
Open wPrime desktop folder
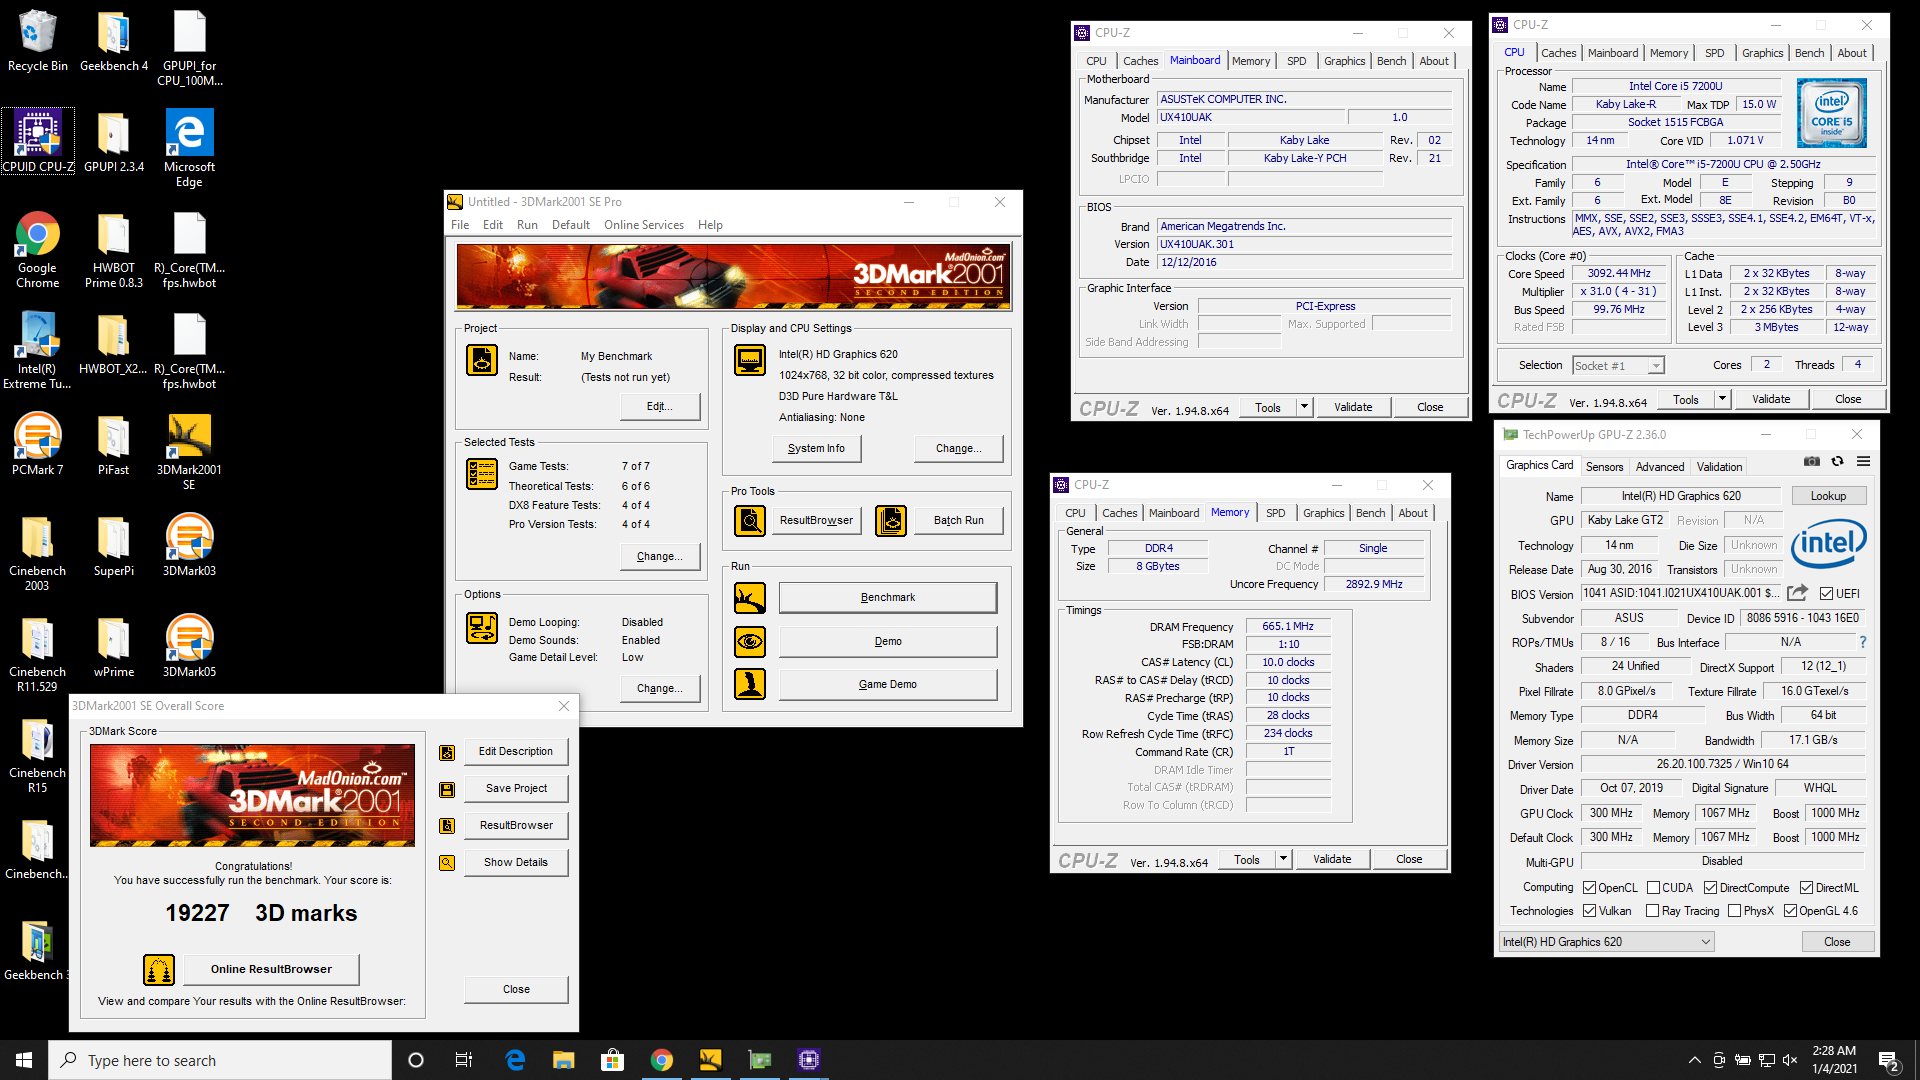point(113,646)
